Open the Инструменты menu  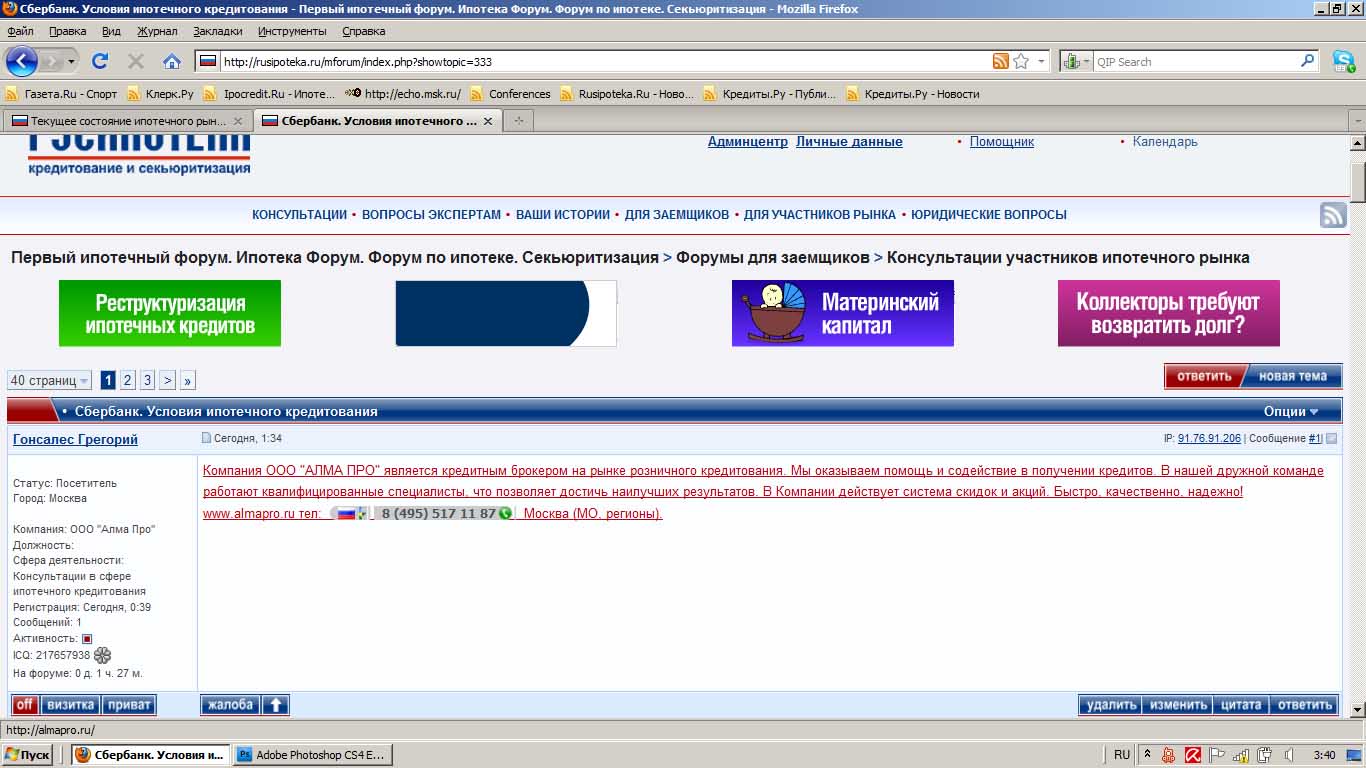tap(292, 31)
